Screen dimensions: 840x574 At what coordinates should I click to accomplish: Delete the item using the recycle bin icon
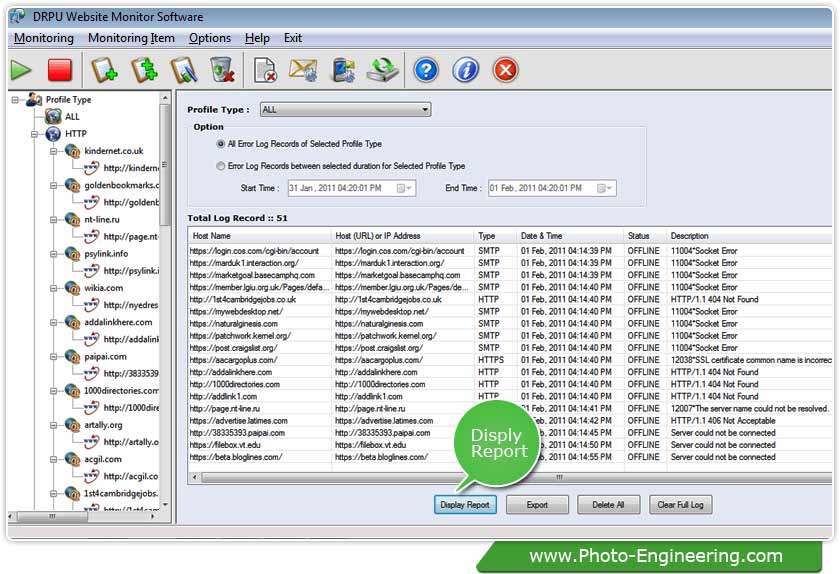pyautogui.click(x=222, y=70)
